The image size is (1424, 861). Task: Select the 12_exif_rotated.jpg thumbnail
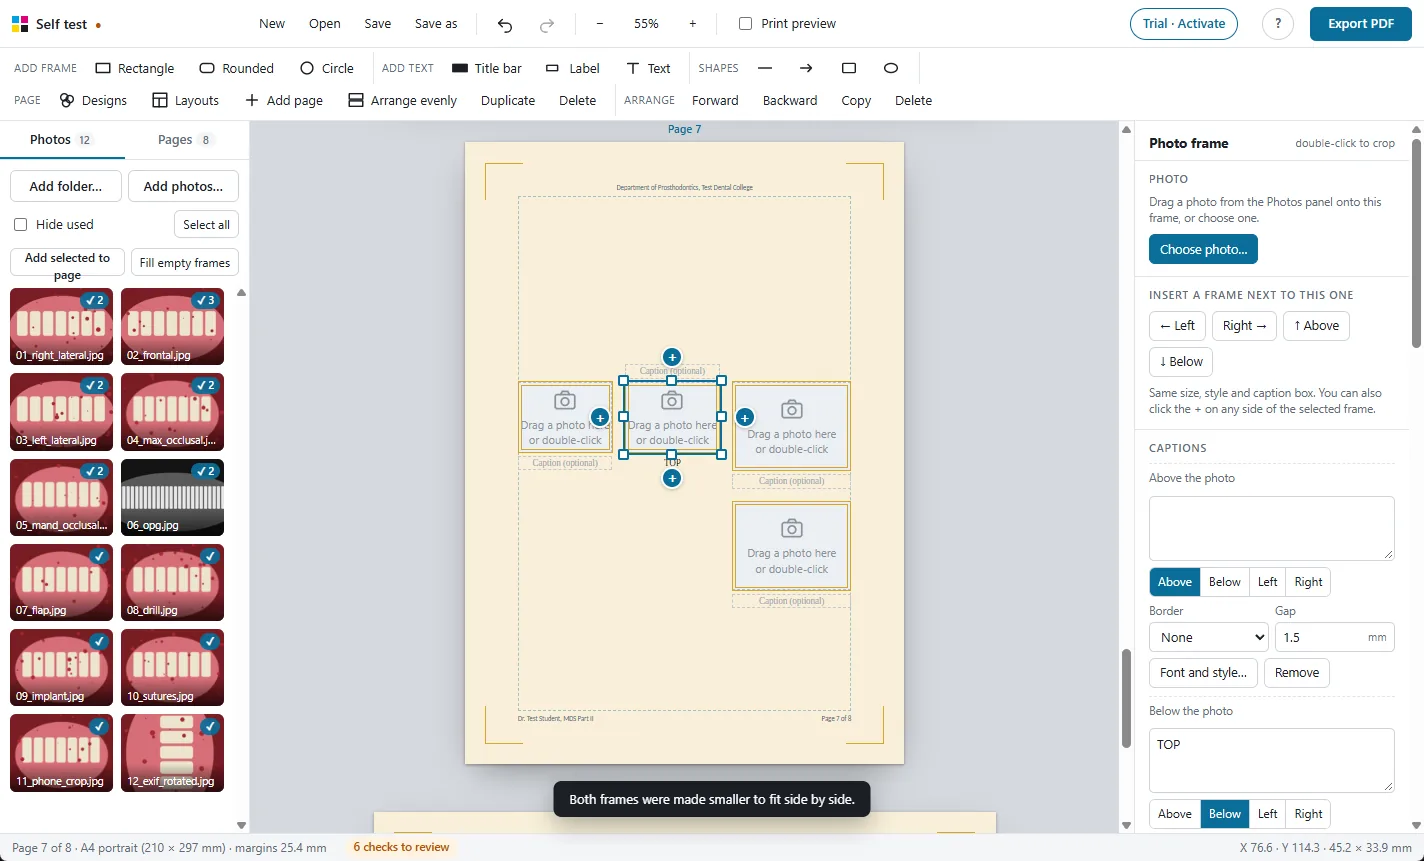point(172,752)
